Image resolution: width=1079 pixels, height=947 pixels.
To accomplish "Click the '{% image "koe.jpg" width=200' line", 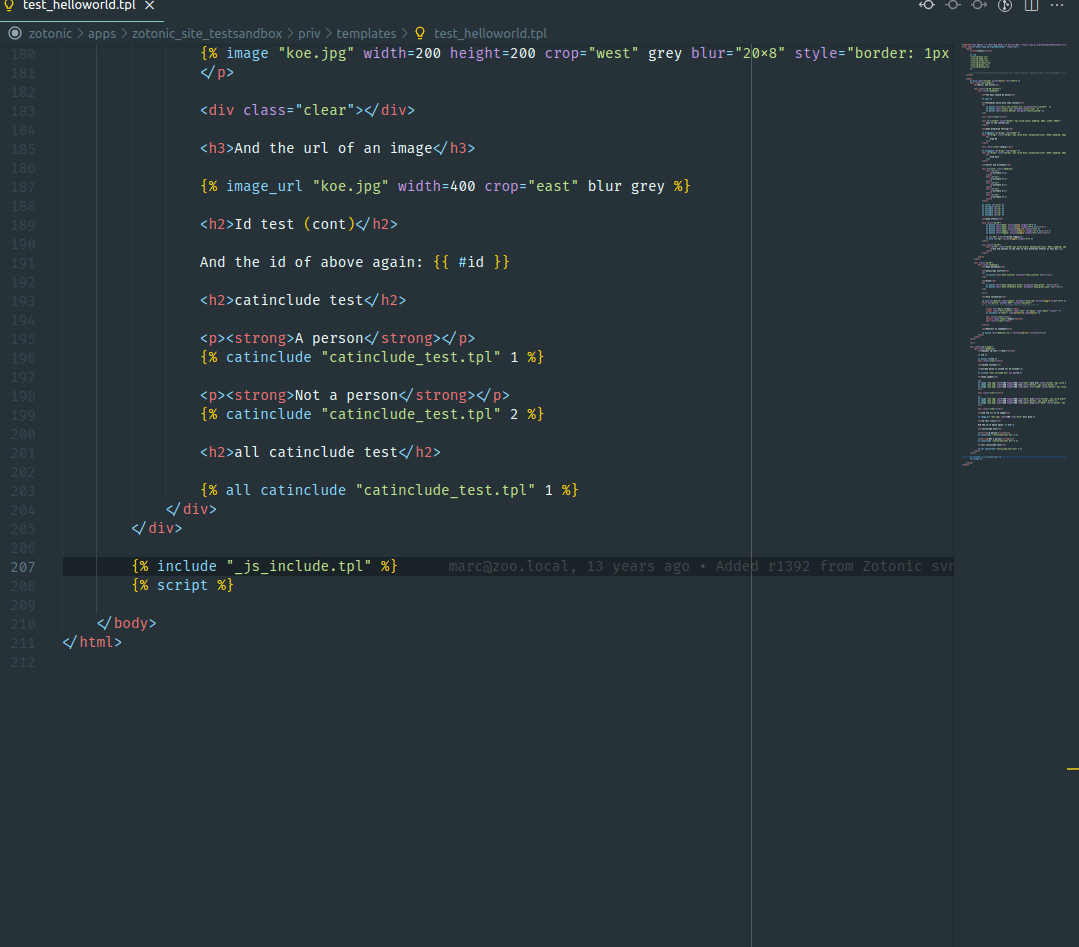I will [x=574, y=54].
